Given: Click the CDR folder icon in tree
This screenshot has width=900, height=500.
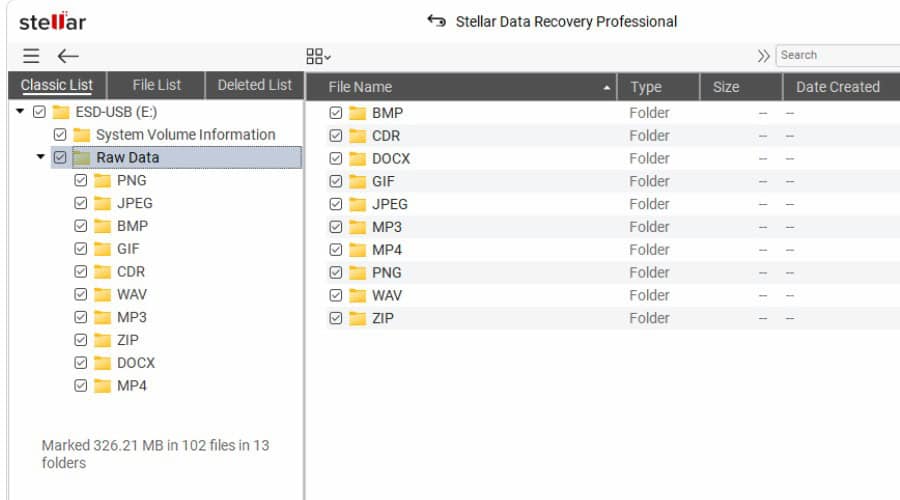Looking at the screenshot, I should click(x=102, y=272).
